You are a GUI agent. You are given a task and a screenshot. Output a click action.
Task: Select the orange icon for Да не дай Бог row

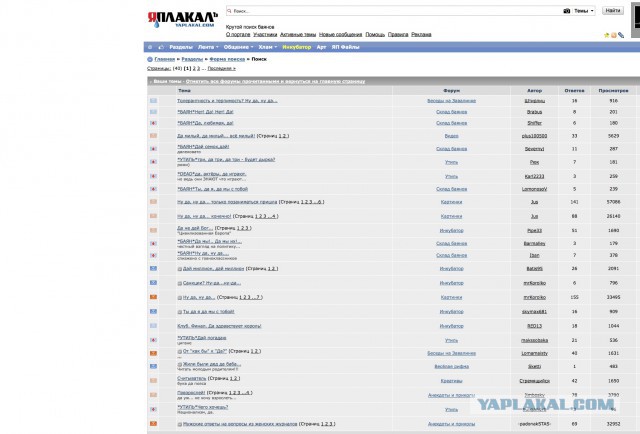[153, 230]
